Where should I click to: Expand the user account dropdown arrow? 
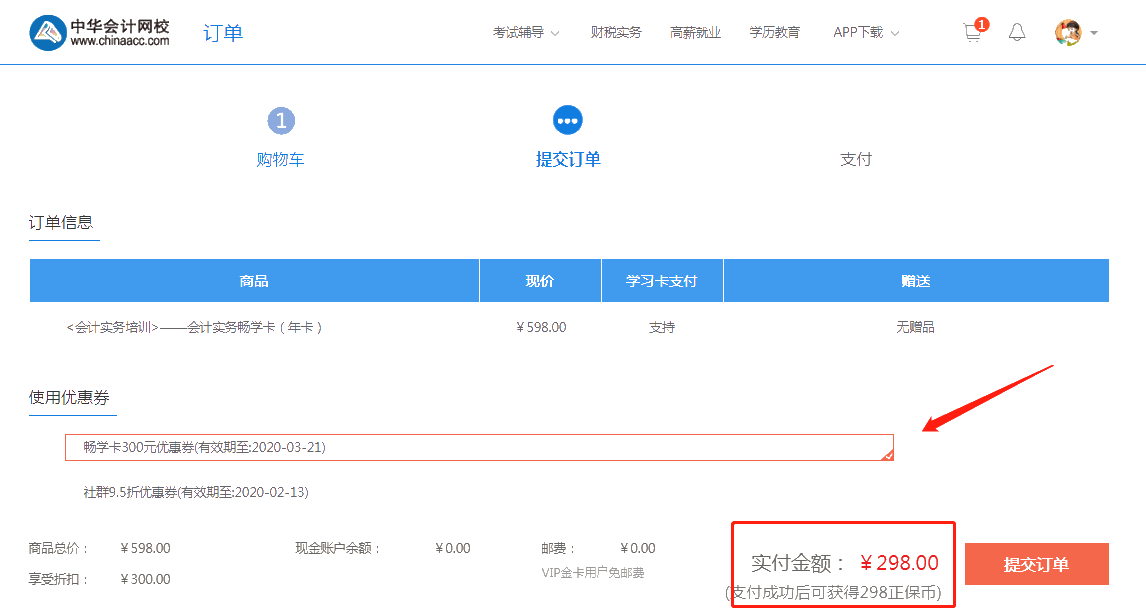click(1094, 33)
